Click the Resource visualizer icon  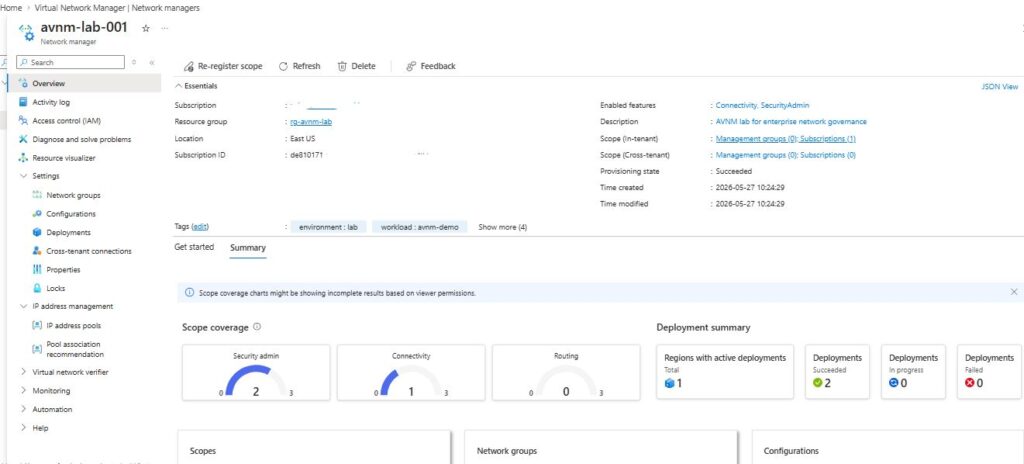[x=24, y=157]
